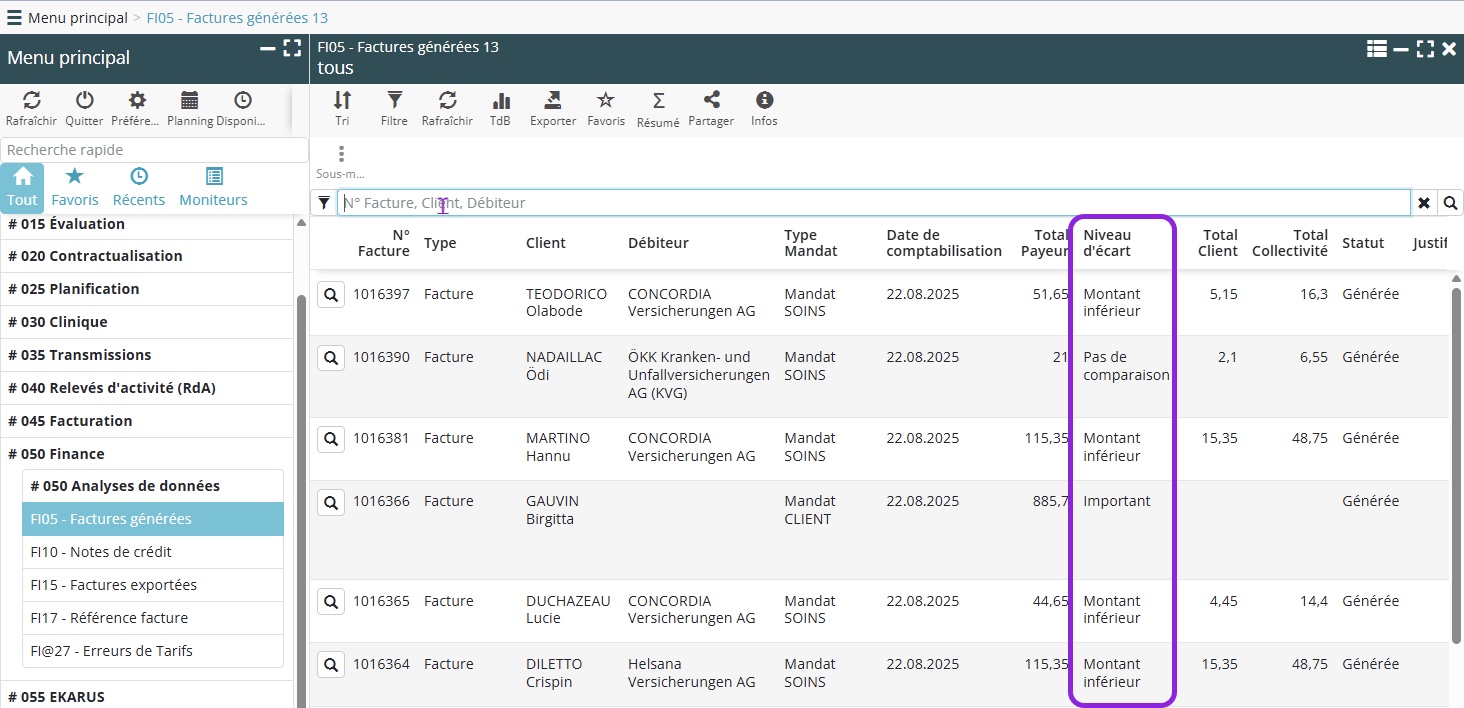This screenshot has height=708, width=1464.
Task: Clear the invoice search field with X
Action: coord(1424,203)
